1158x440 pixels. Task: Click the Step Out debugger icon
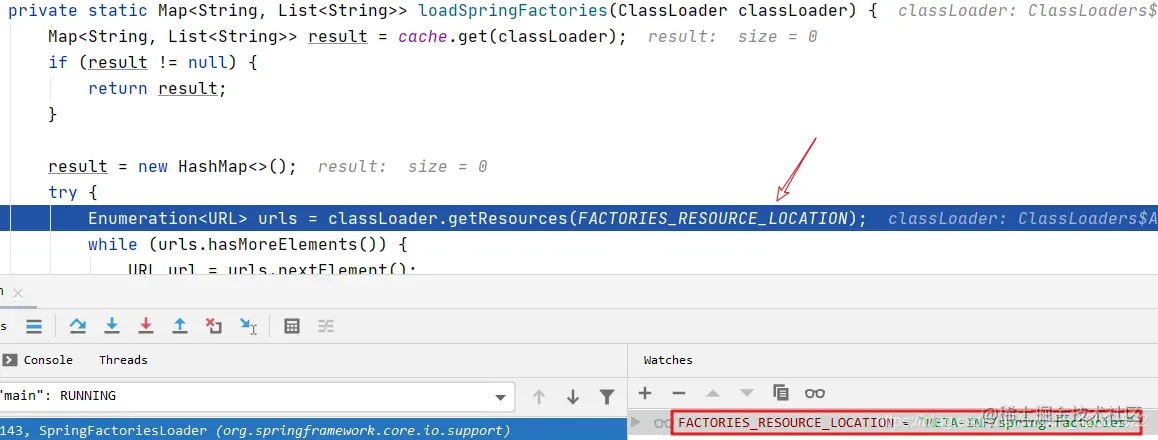[x=179, y=326]
